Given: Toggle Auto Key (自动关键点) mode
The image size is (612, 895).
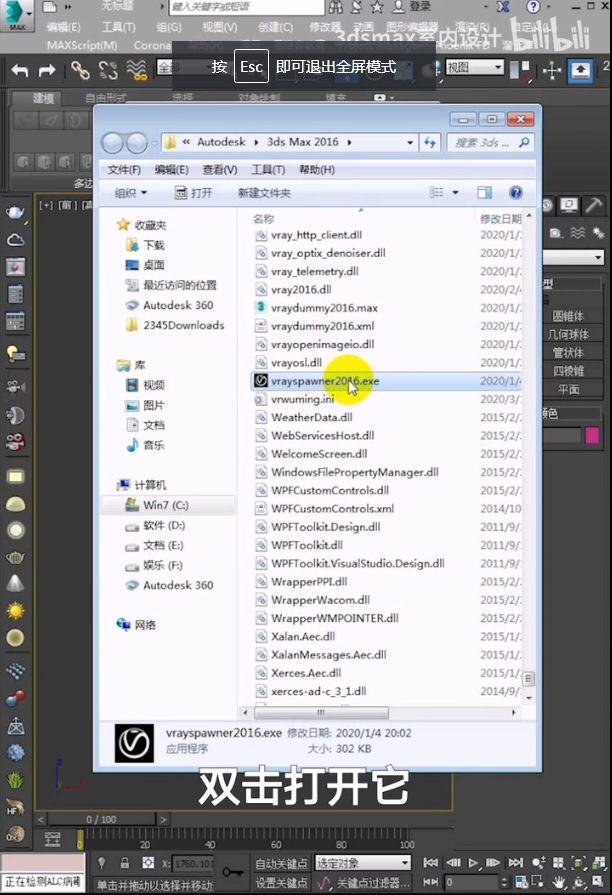Looking at the screenshot, I should click(281, 863).
